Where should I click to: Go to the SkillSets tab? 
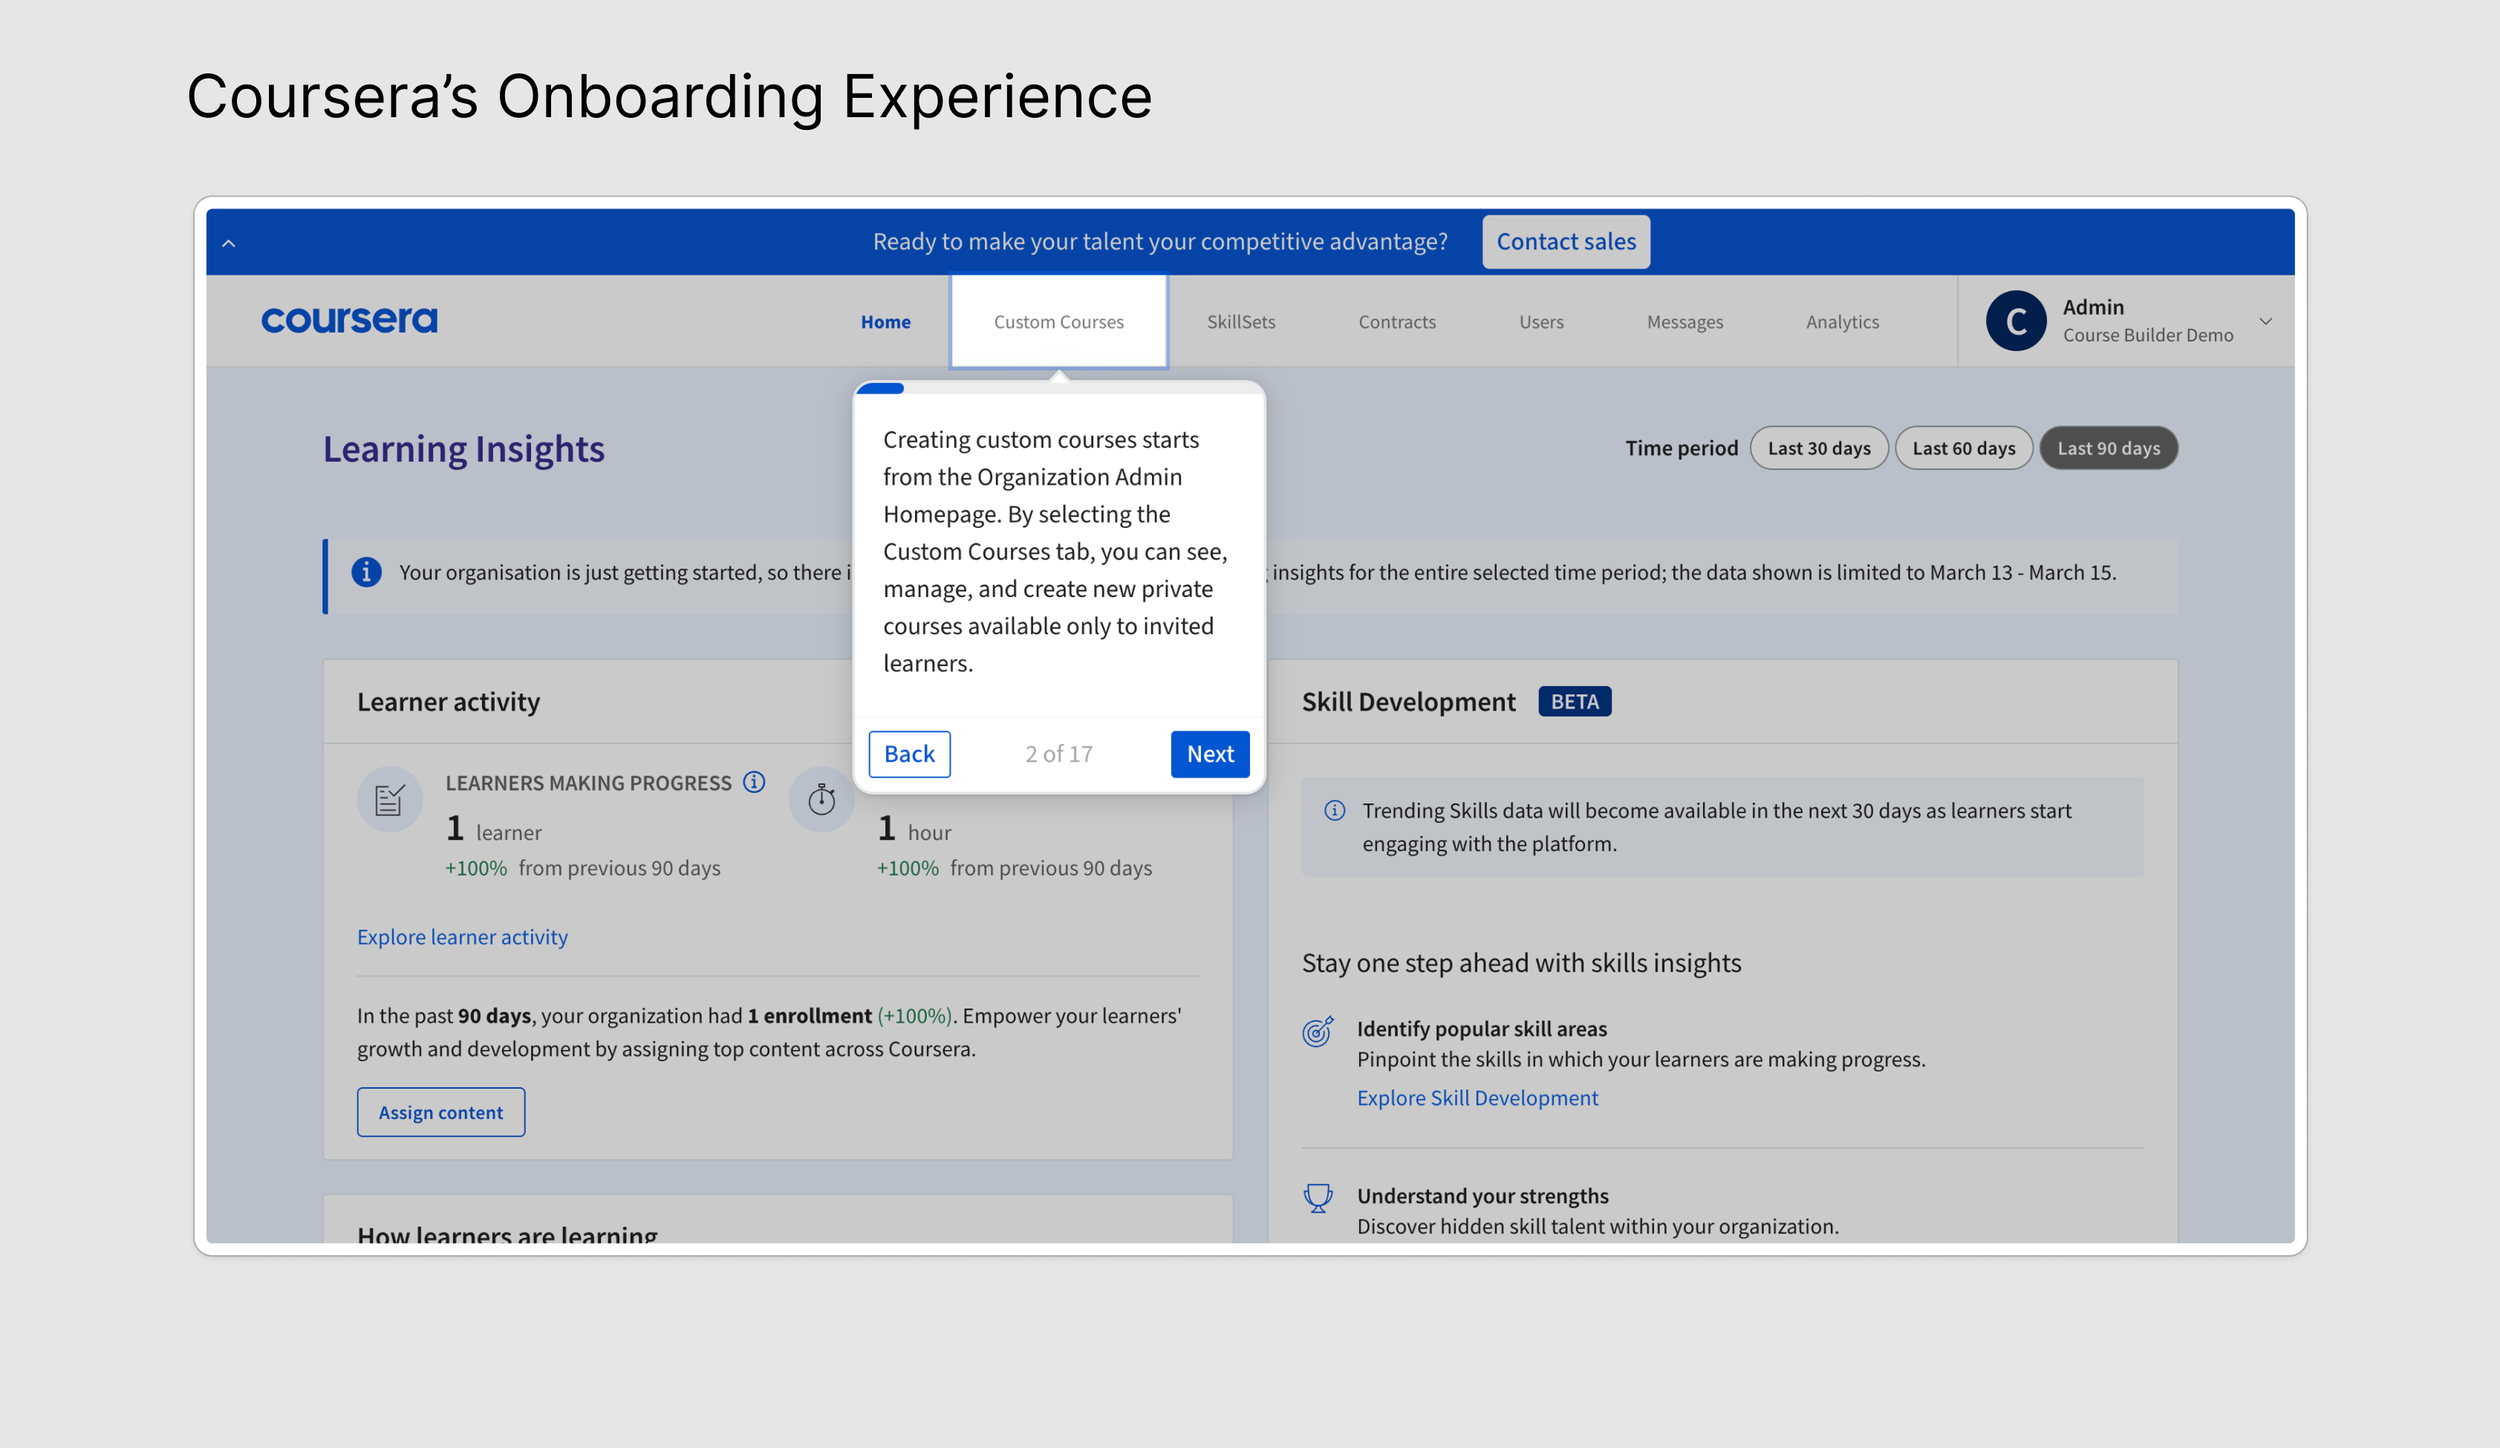coord(1240,322)
